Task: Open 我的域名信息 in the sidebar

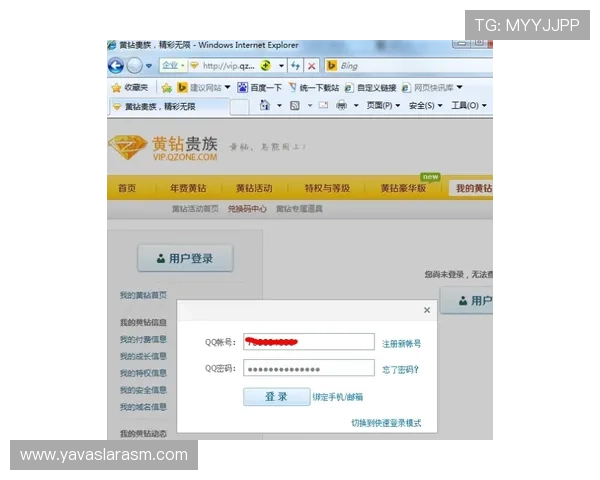Action: point(143,407)
